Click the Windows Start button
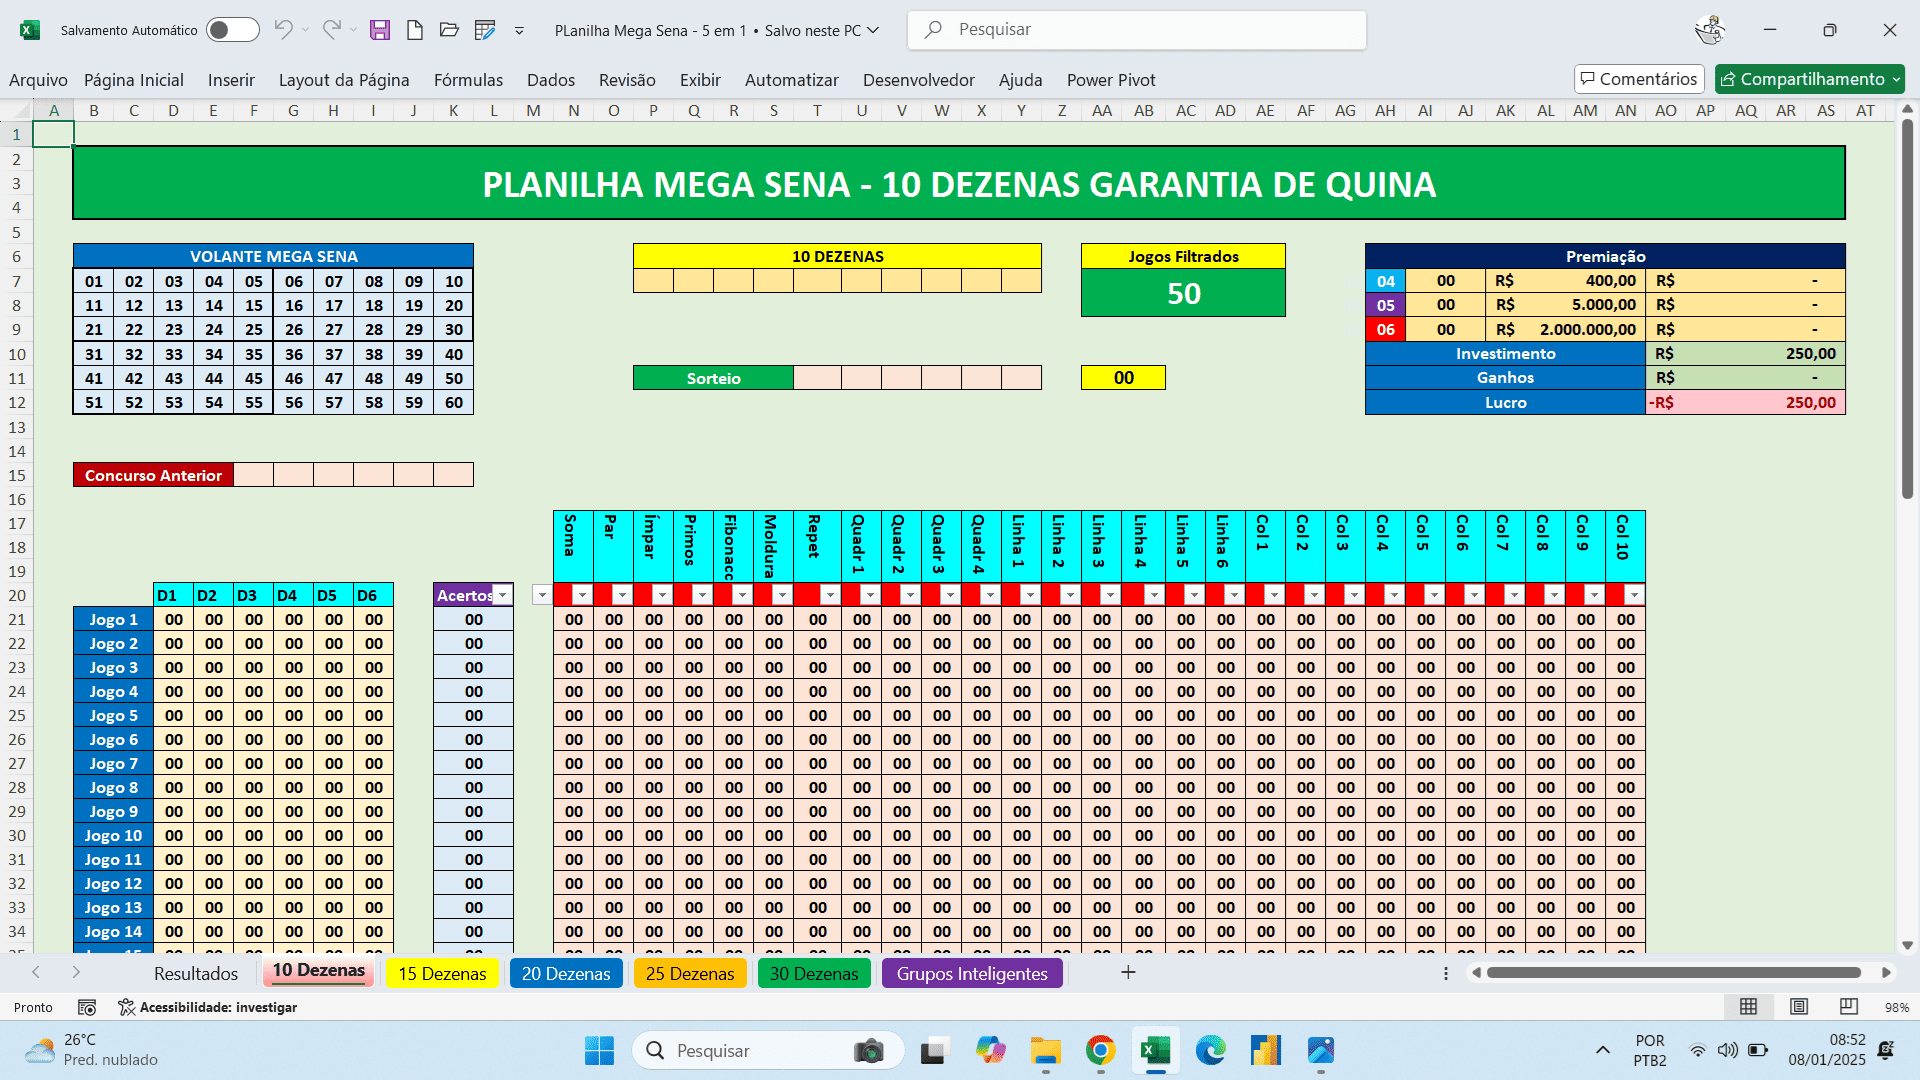The height and width of the screenshot is (1080, 1920). click(x=600, y=1051)
